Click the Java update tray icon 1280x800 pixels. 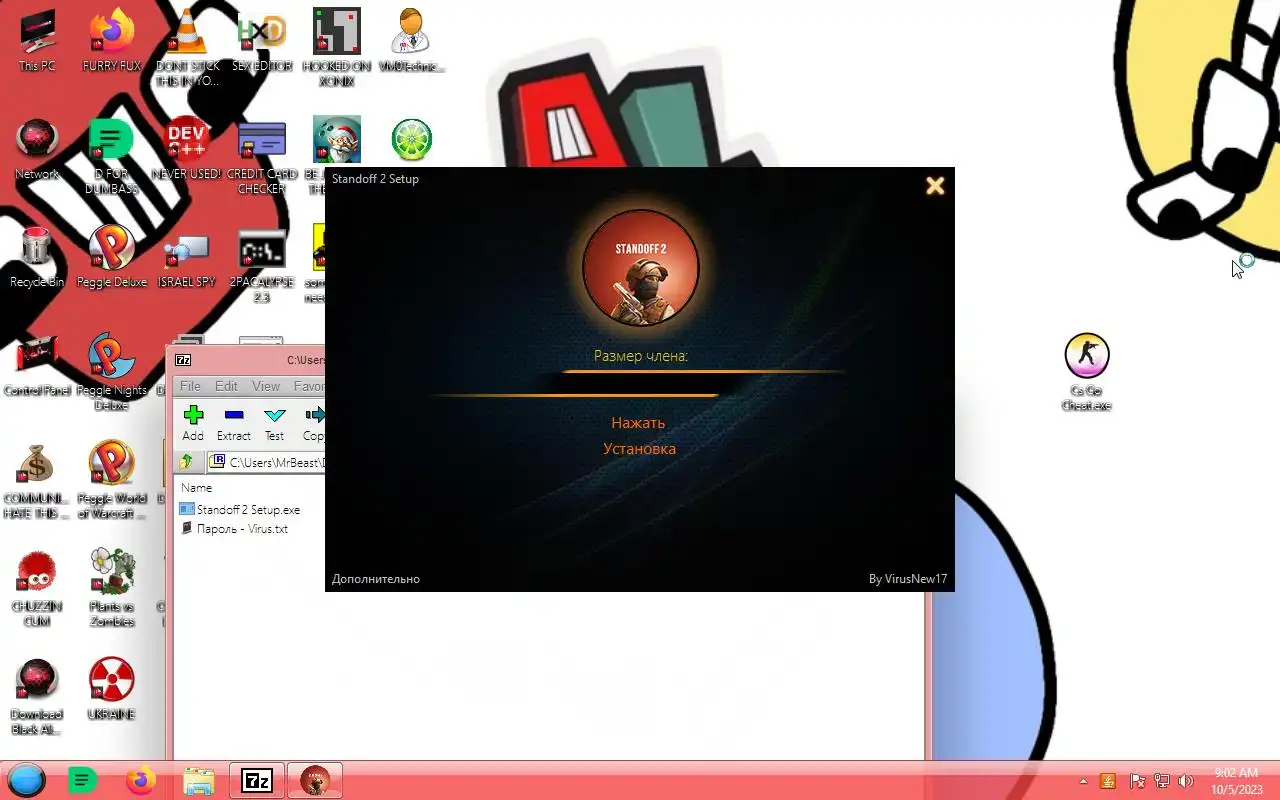[x=1108, y=781]
